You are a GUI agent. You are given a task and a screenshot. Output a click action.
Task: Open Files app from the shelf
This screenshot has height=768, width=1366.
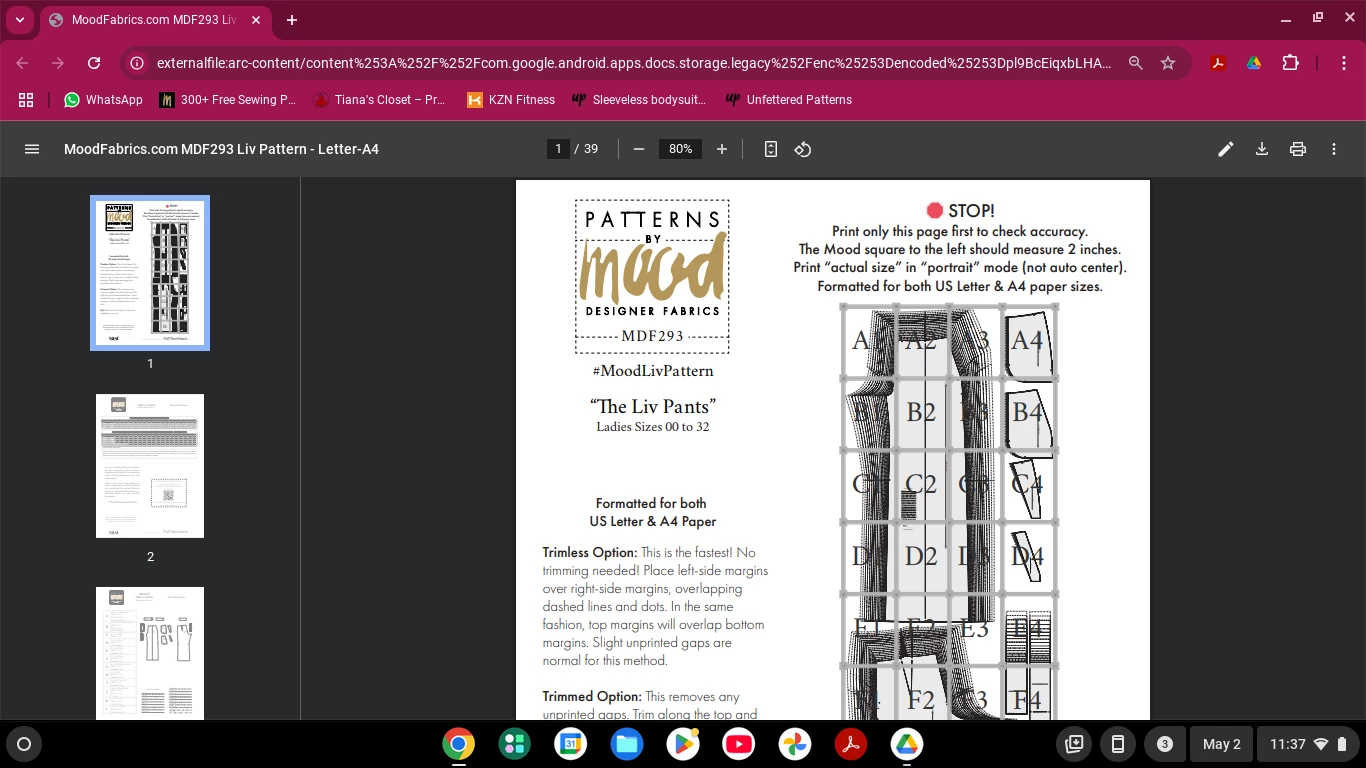(x=627, y=744)
